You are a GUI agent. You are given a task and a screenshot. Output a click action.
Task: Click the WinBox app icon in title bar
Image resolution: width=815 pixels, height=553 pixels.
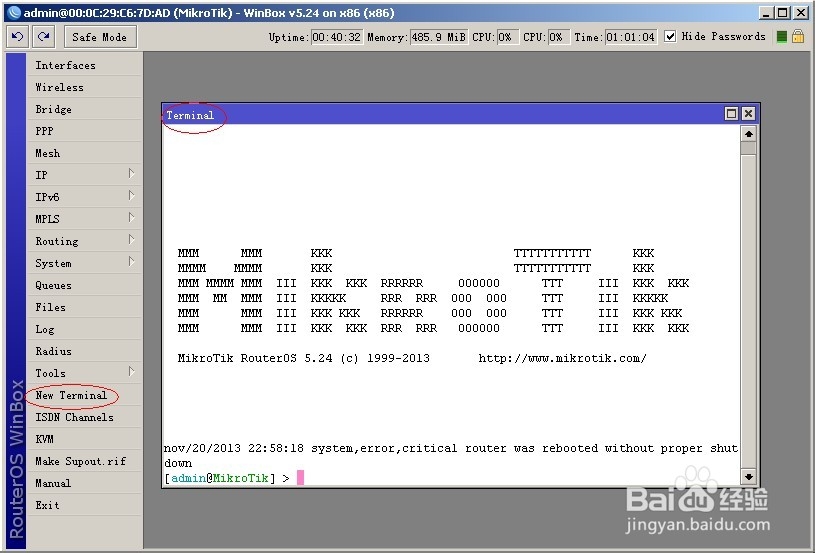[15, 12]
